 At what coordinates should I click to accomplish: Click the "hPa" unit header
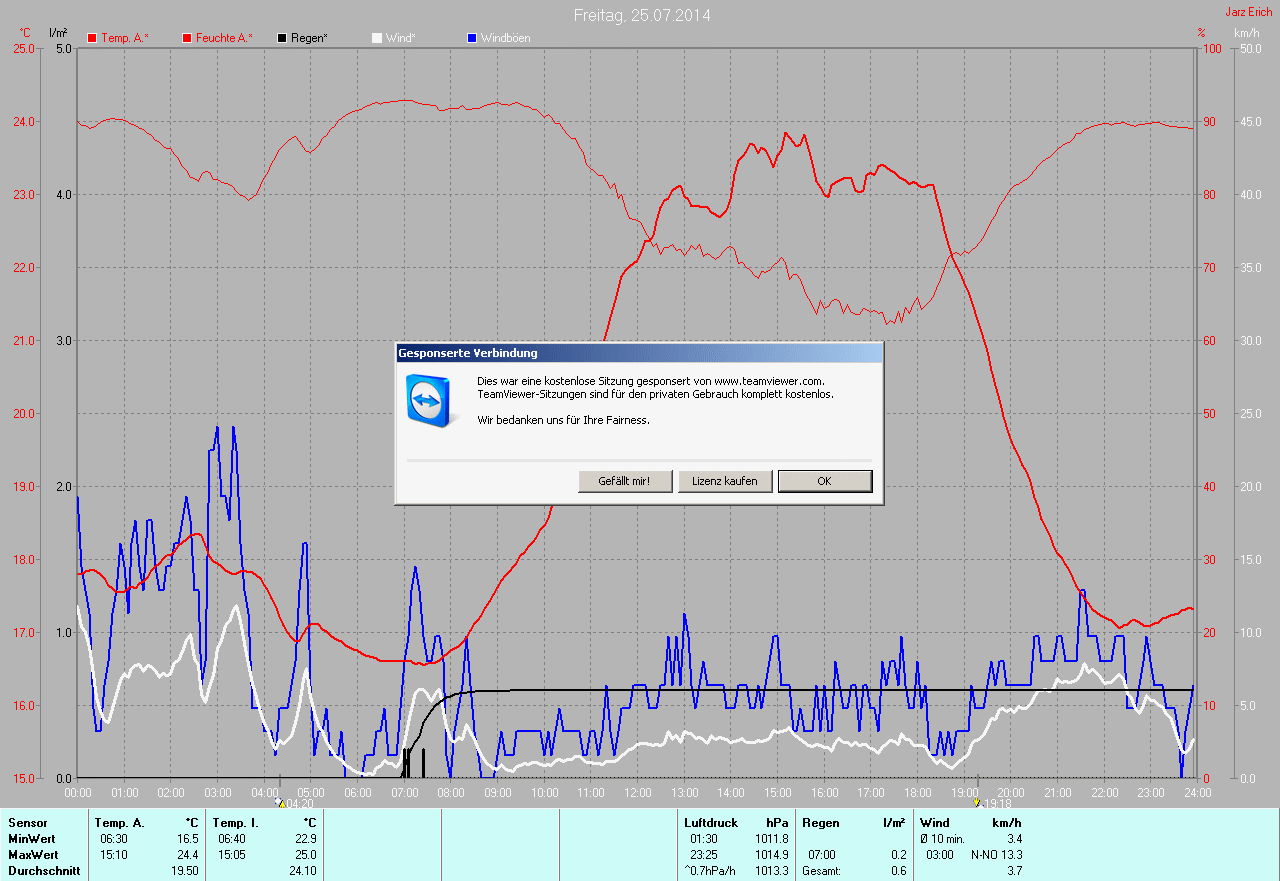pos(777,823)
